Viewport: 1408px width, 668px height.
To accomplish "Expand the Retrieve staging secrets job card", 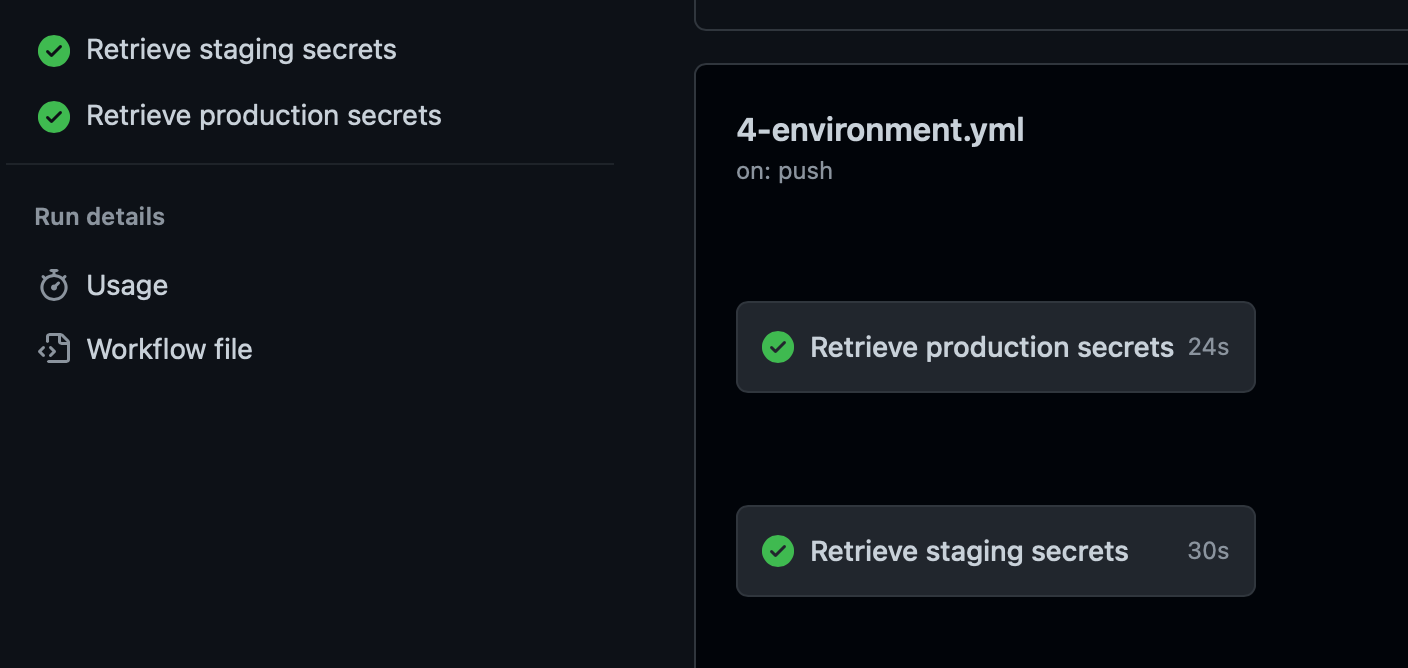I will (x=995, y=551).
